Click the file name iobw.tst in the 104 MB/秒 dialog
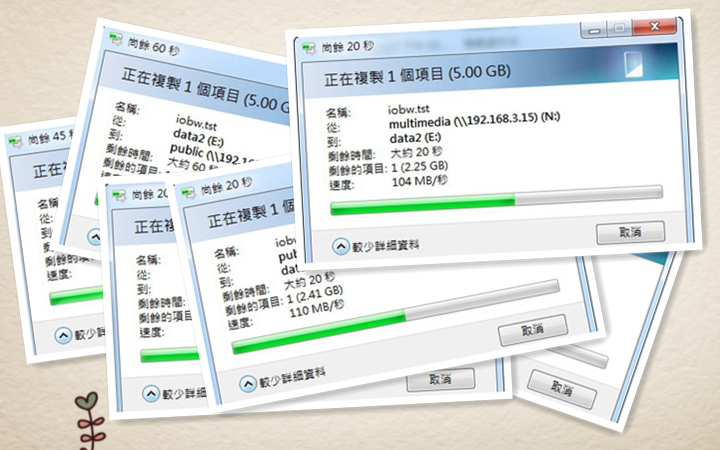The image size is (720, 450). 408,109
